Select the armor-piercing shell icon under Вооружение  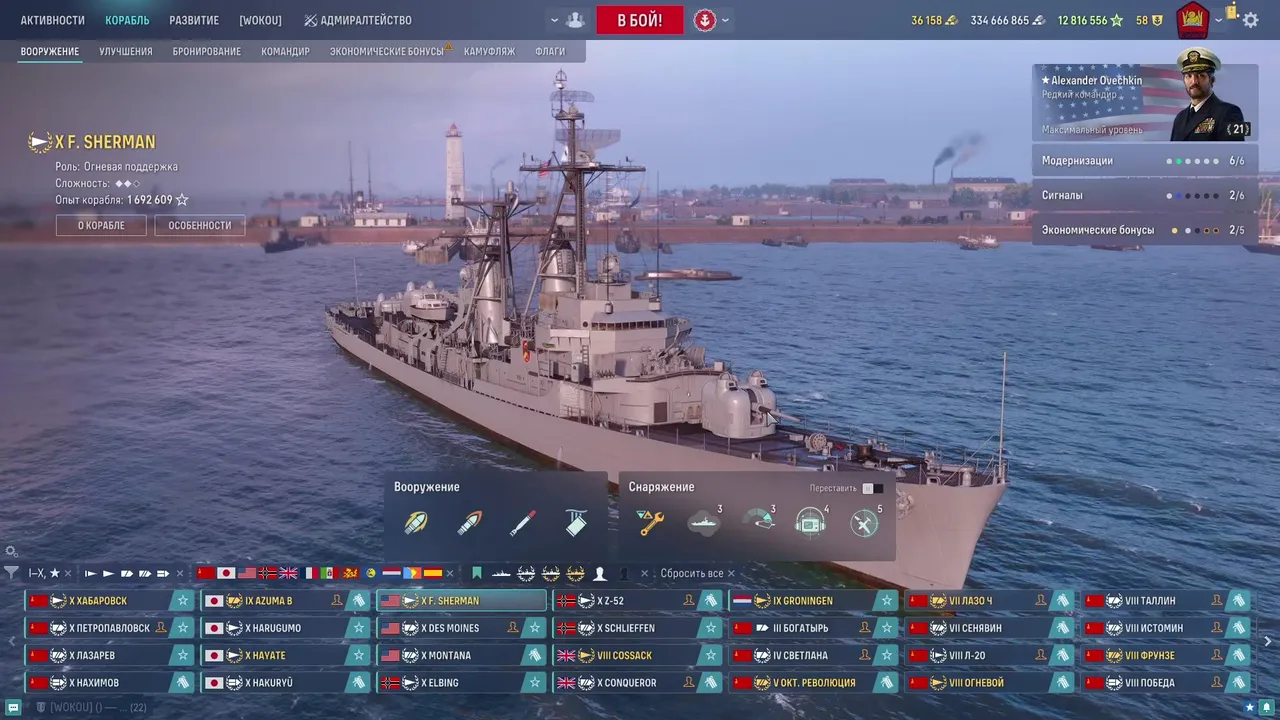point(469,522)
